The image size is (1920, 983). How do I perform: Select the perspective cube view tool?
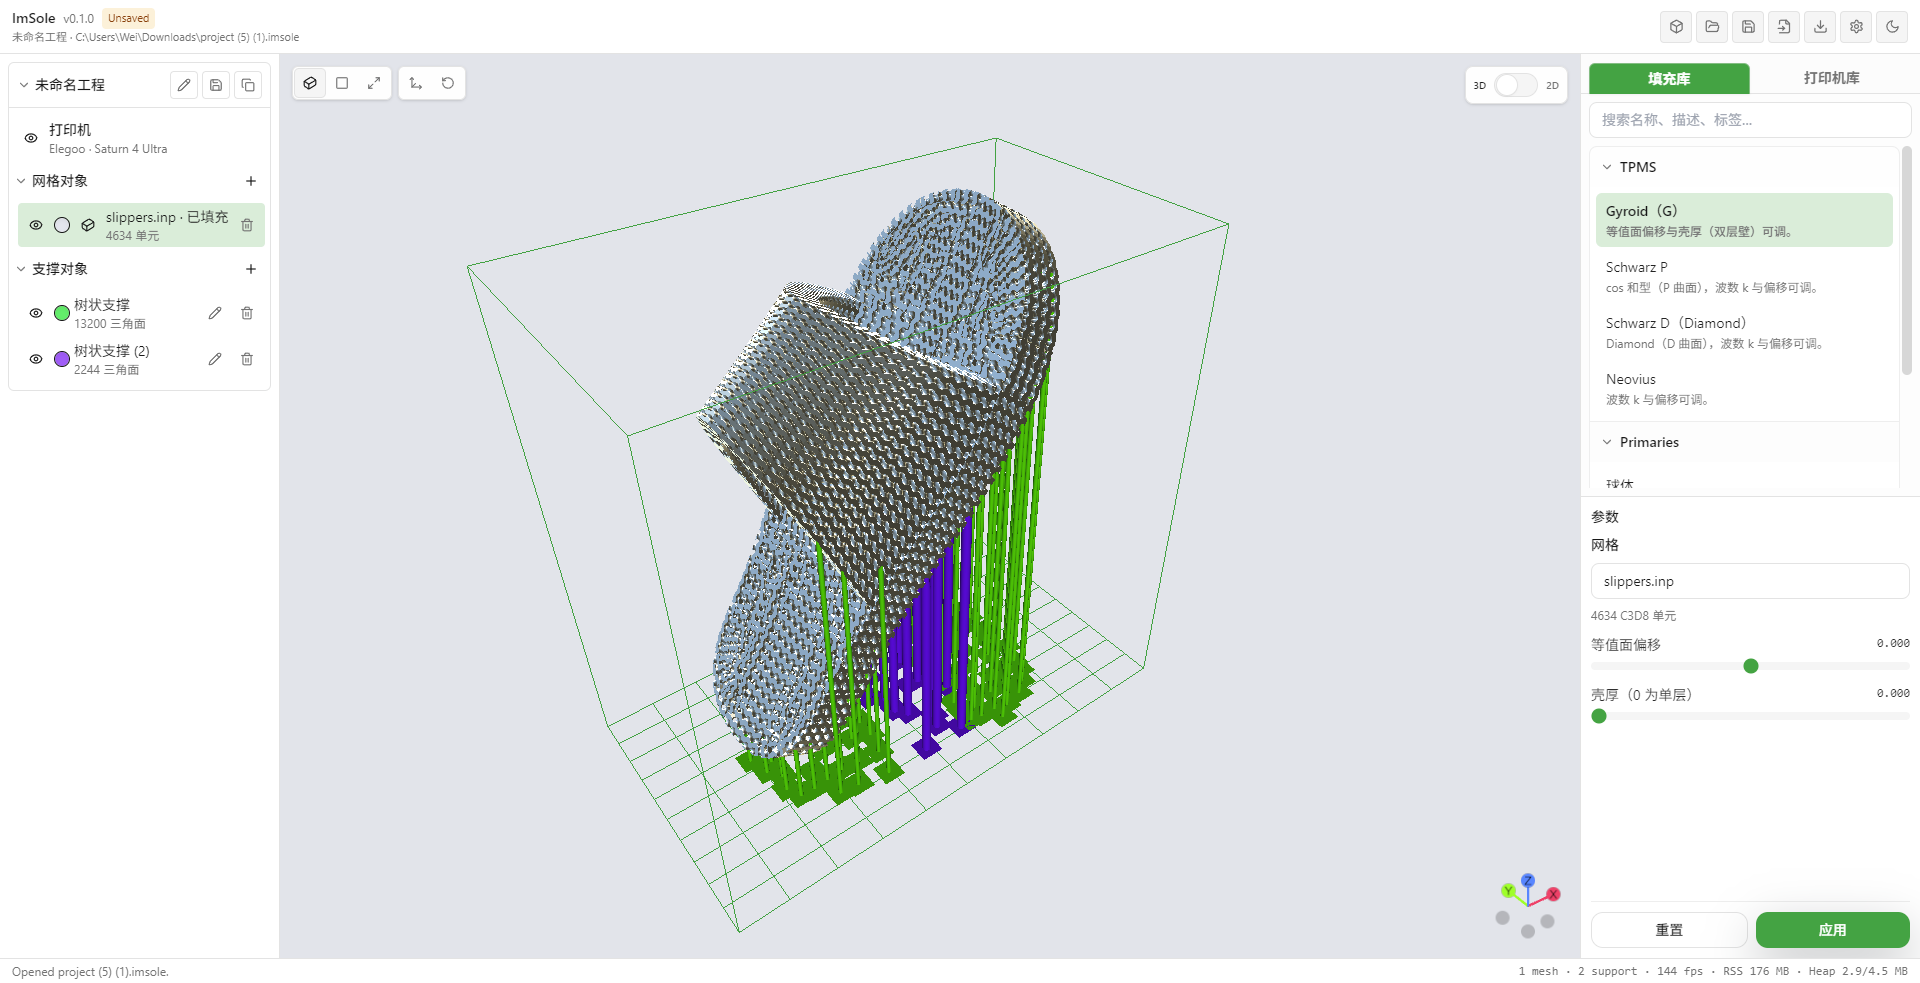point(310,83)
